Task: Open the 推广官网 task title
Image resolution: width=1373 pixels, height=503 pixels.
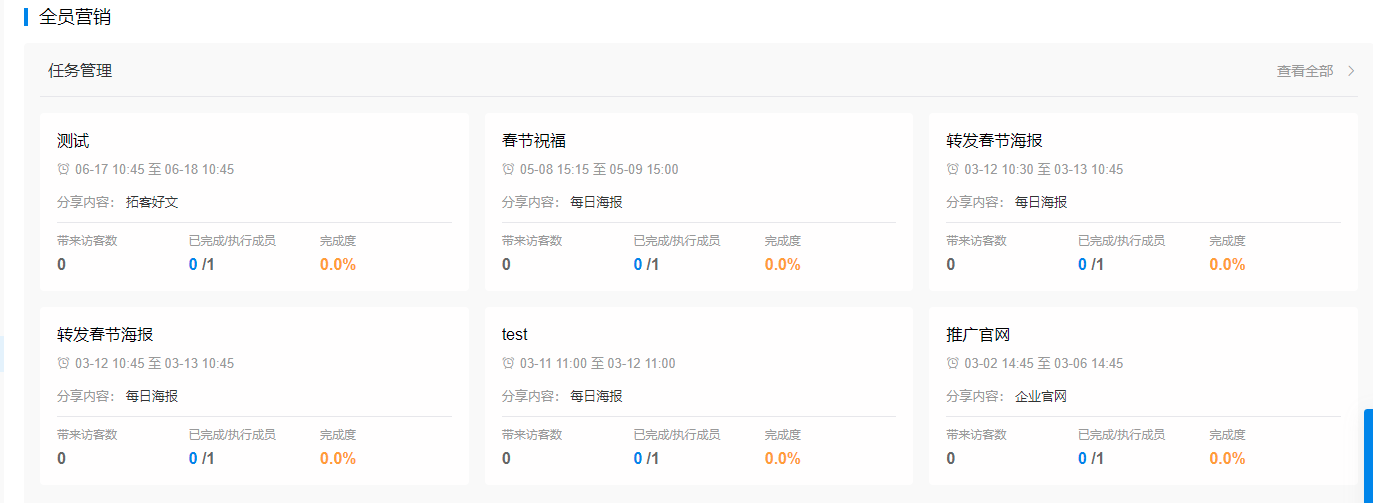Action: [971, 335]
